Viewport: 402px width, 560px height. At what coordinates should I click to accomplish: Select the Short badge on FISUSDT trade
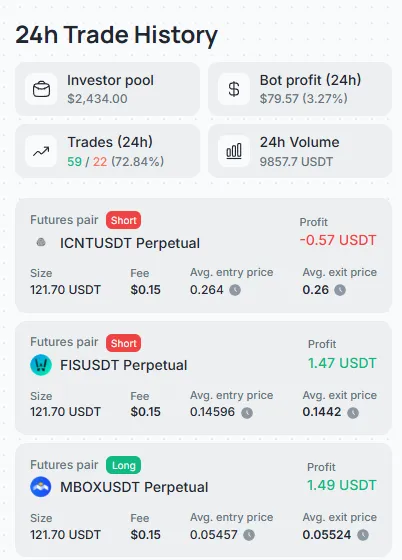click(124, 343)
